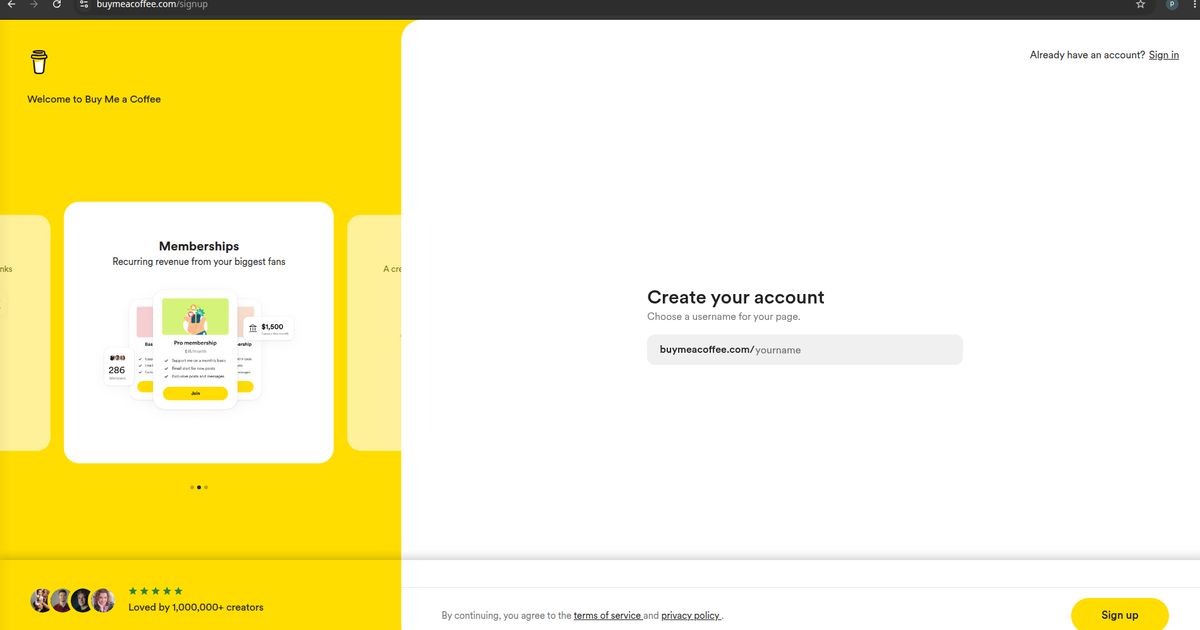
Task: Click the Memberships feature card
Action: point(199,332)
